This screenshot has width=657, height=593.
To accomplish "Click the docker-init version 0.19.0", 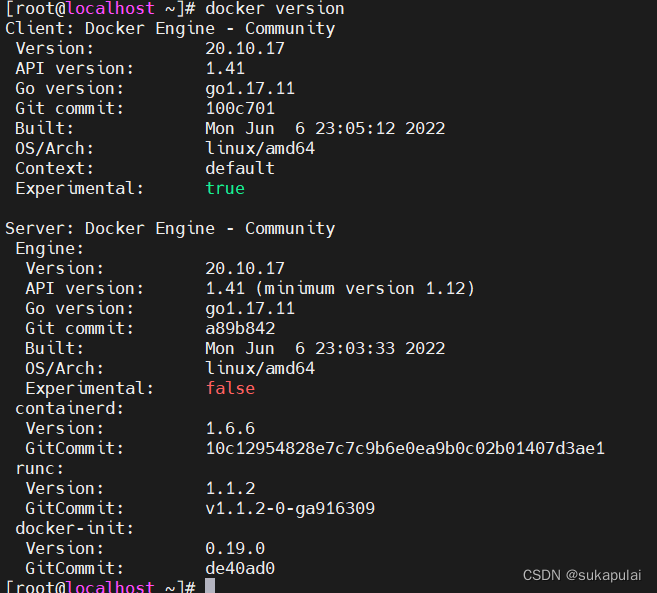I will click(235, 548).
